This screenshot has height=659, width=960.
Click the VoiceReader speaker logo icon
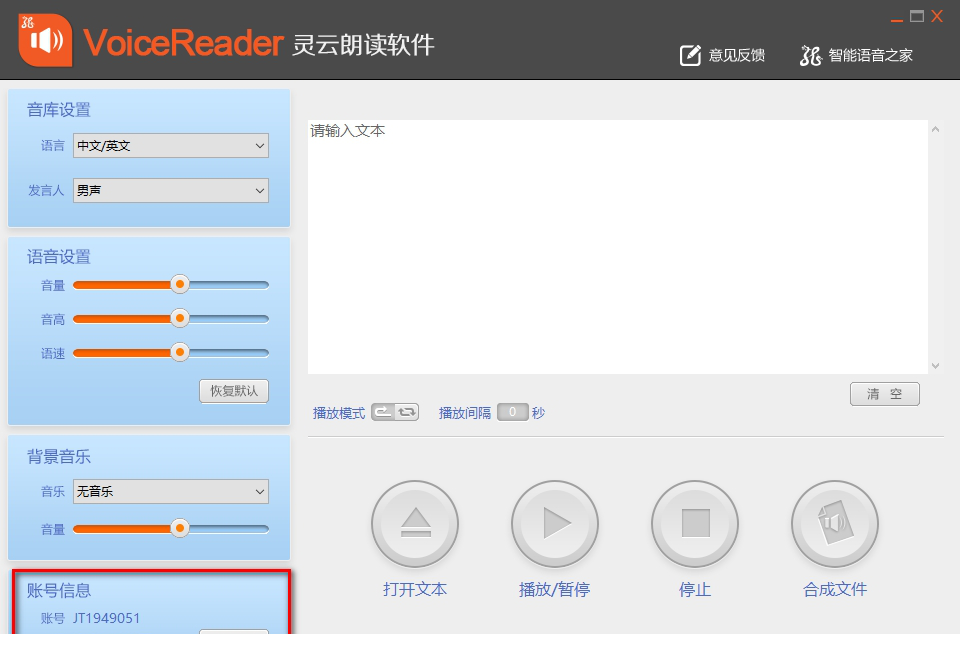click(x=45, y=40)
